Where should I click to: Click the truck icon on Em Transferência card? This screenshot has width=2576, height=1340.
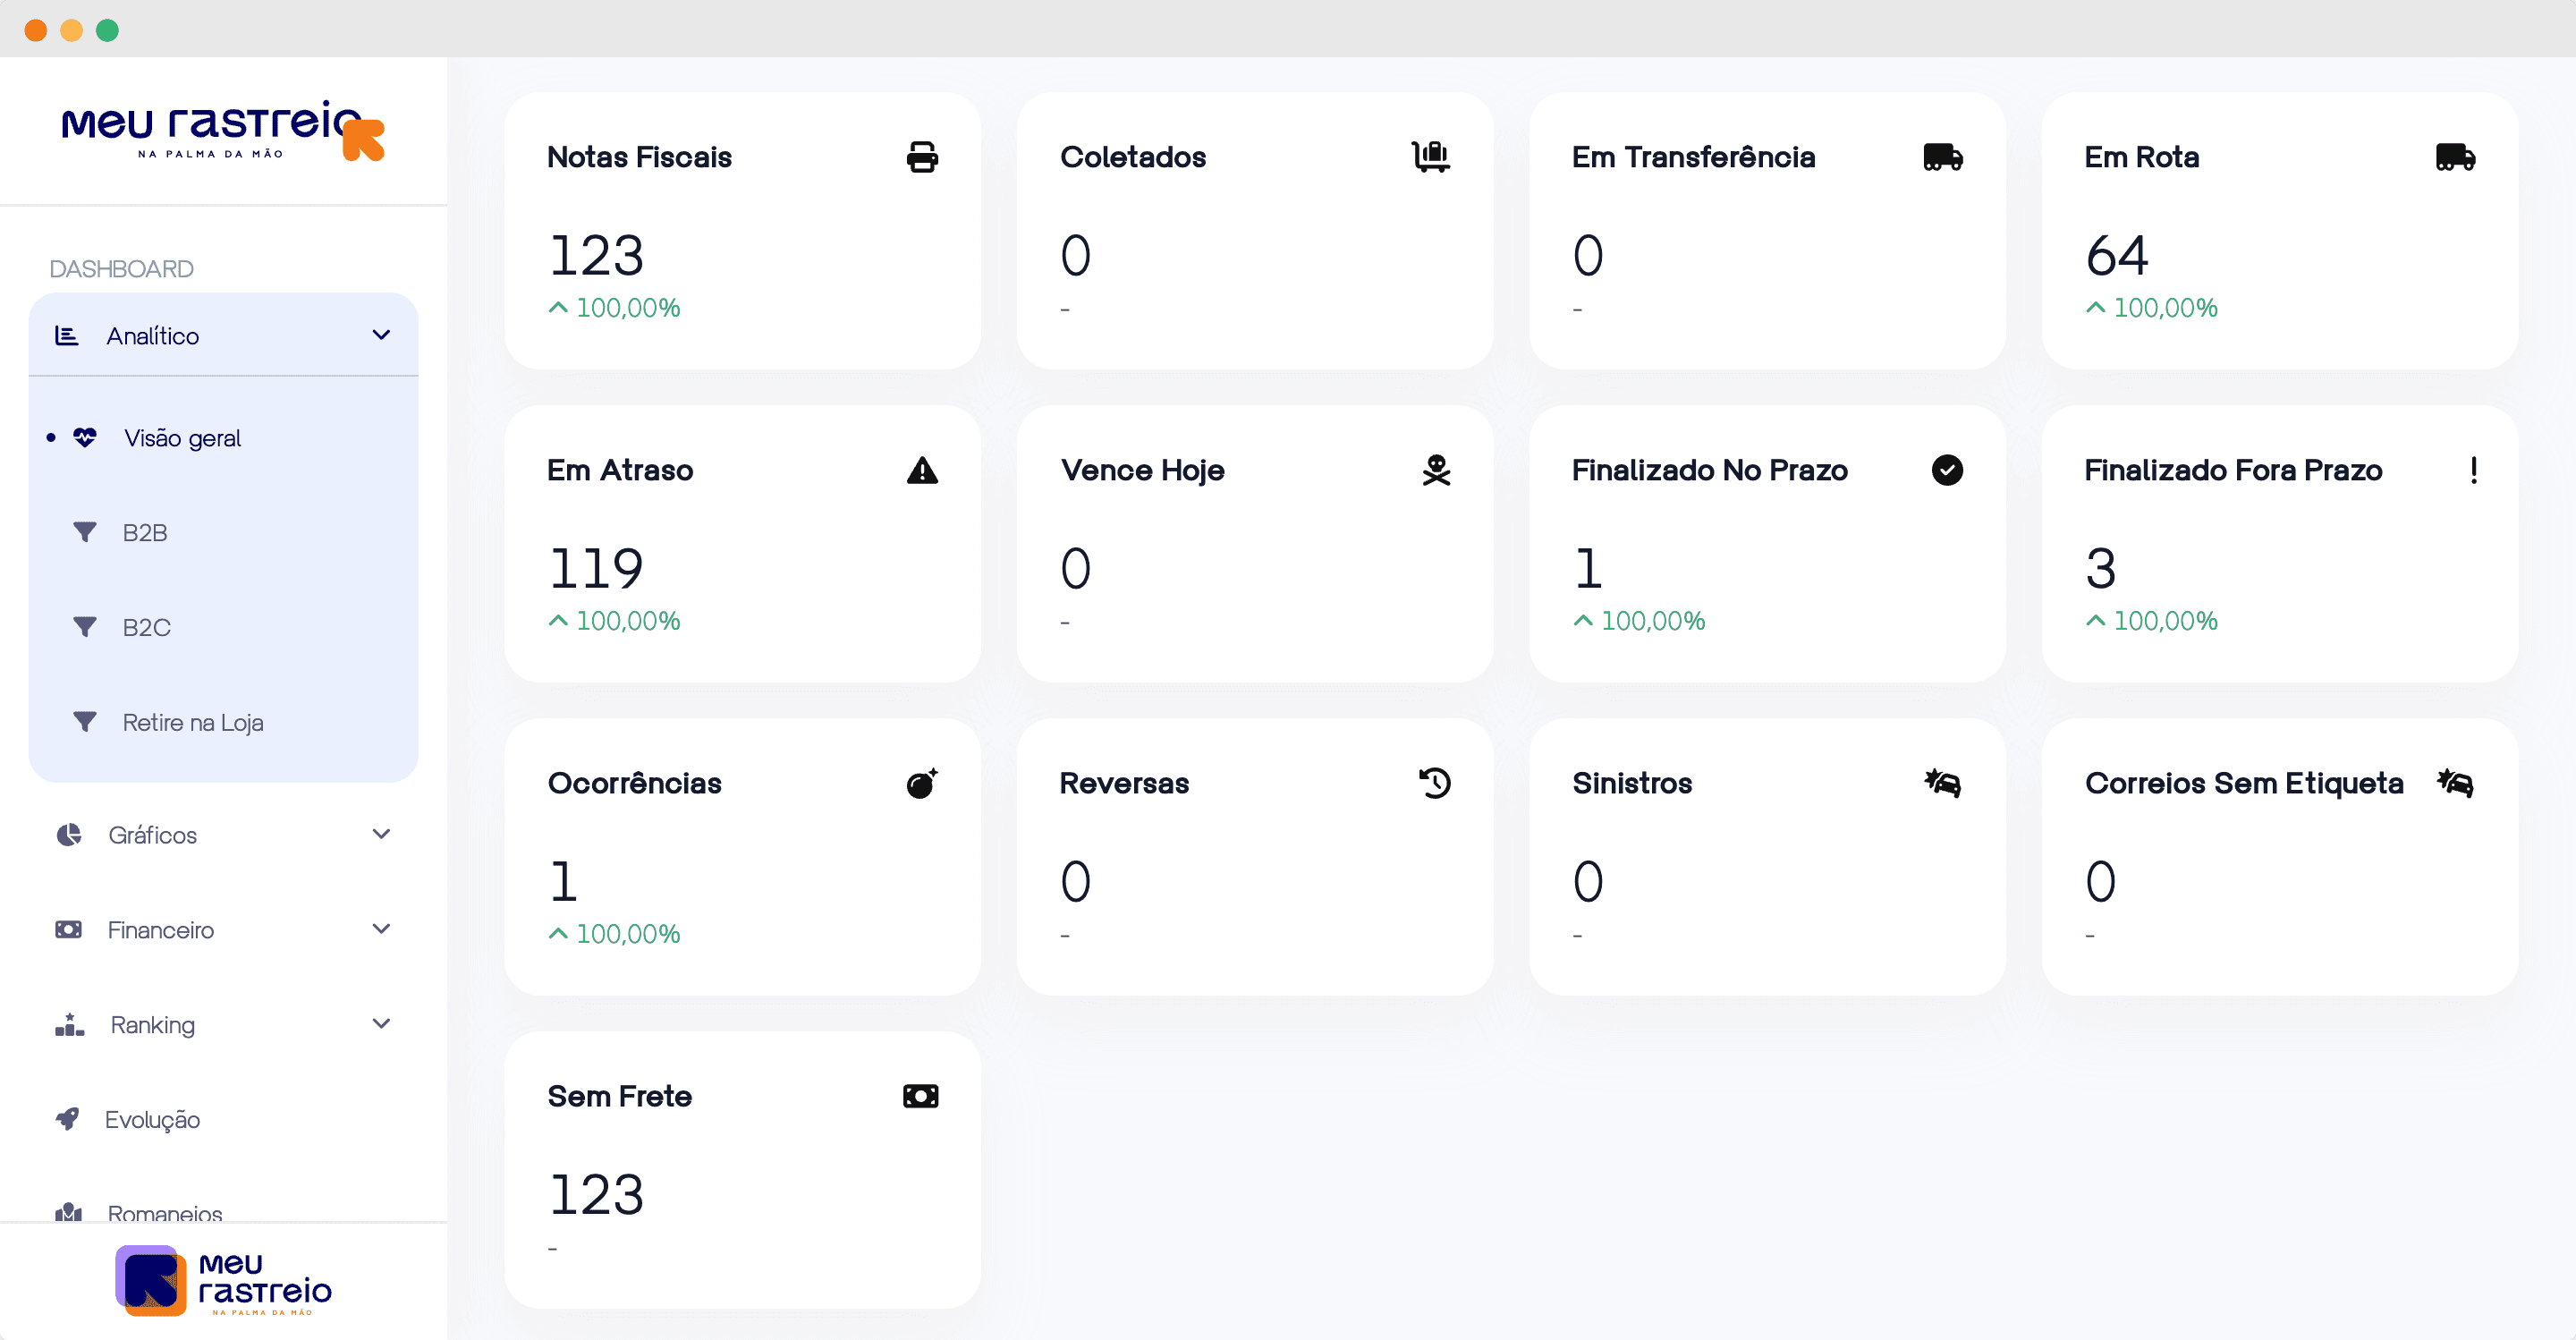[x=1942, y=157]
